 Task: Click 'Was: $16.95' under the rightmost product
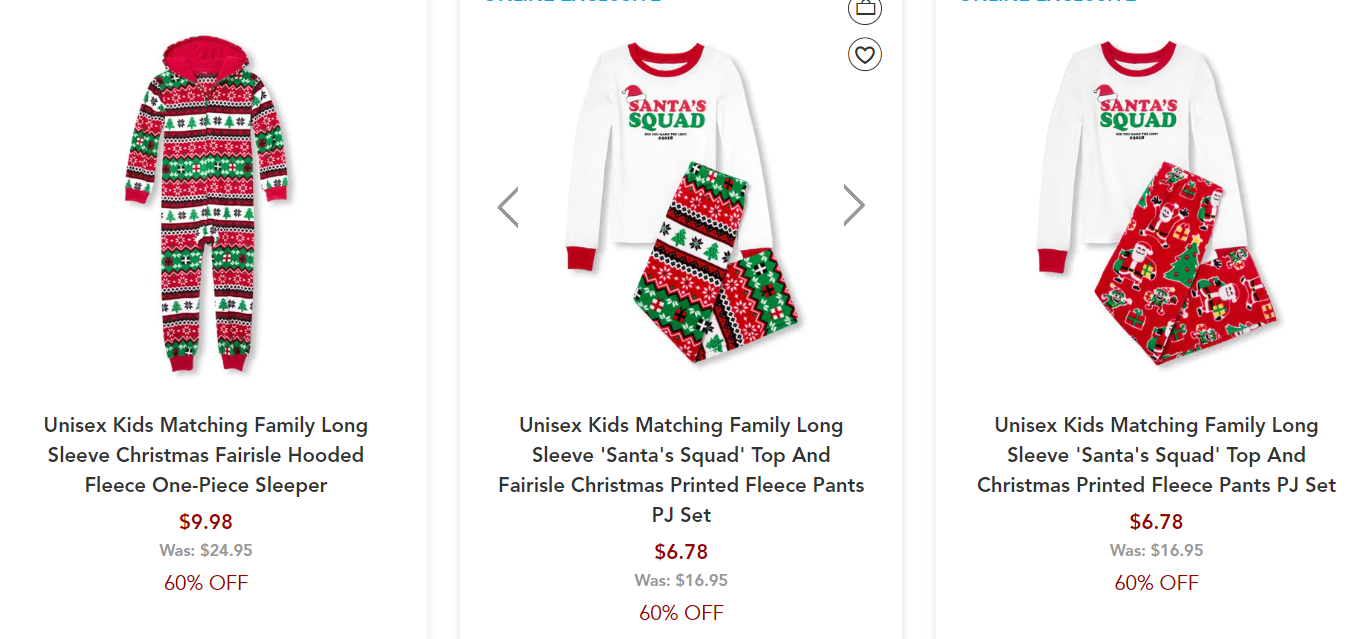[1156, 550]
